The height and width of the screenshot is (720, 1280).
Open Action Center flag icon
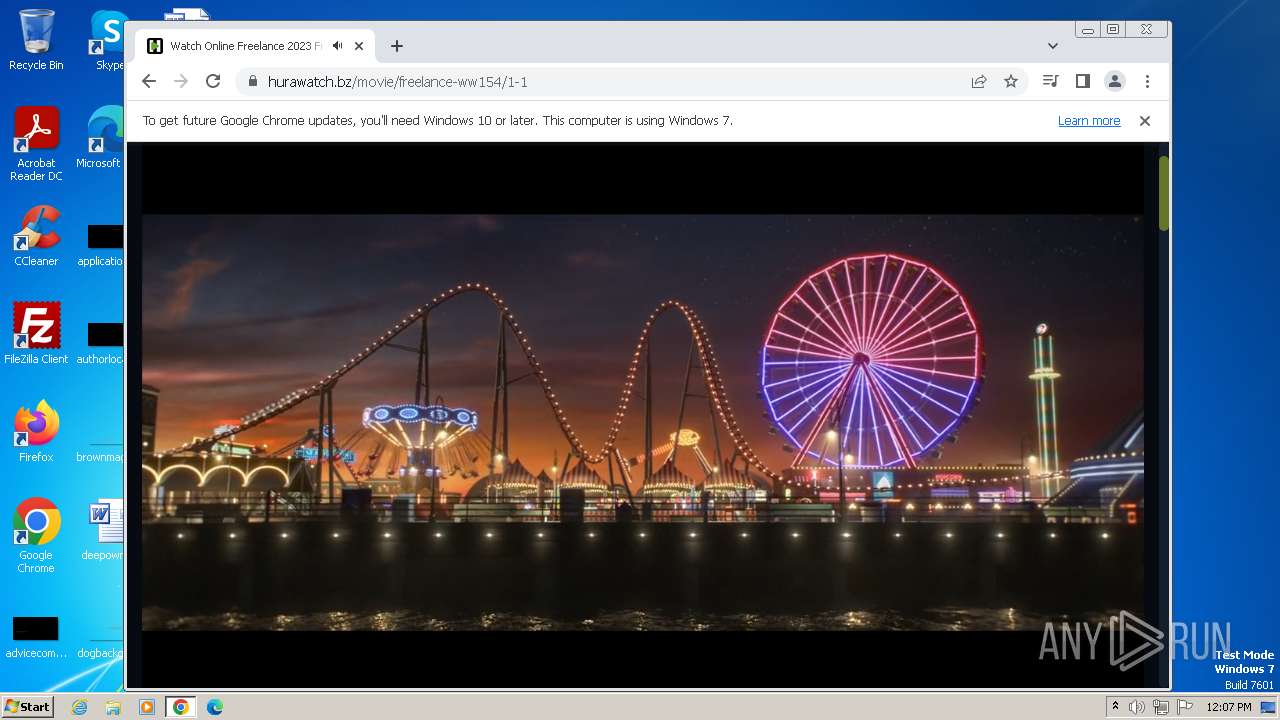tap(1184, 707)
